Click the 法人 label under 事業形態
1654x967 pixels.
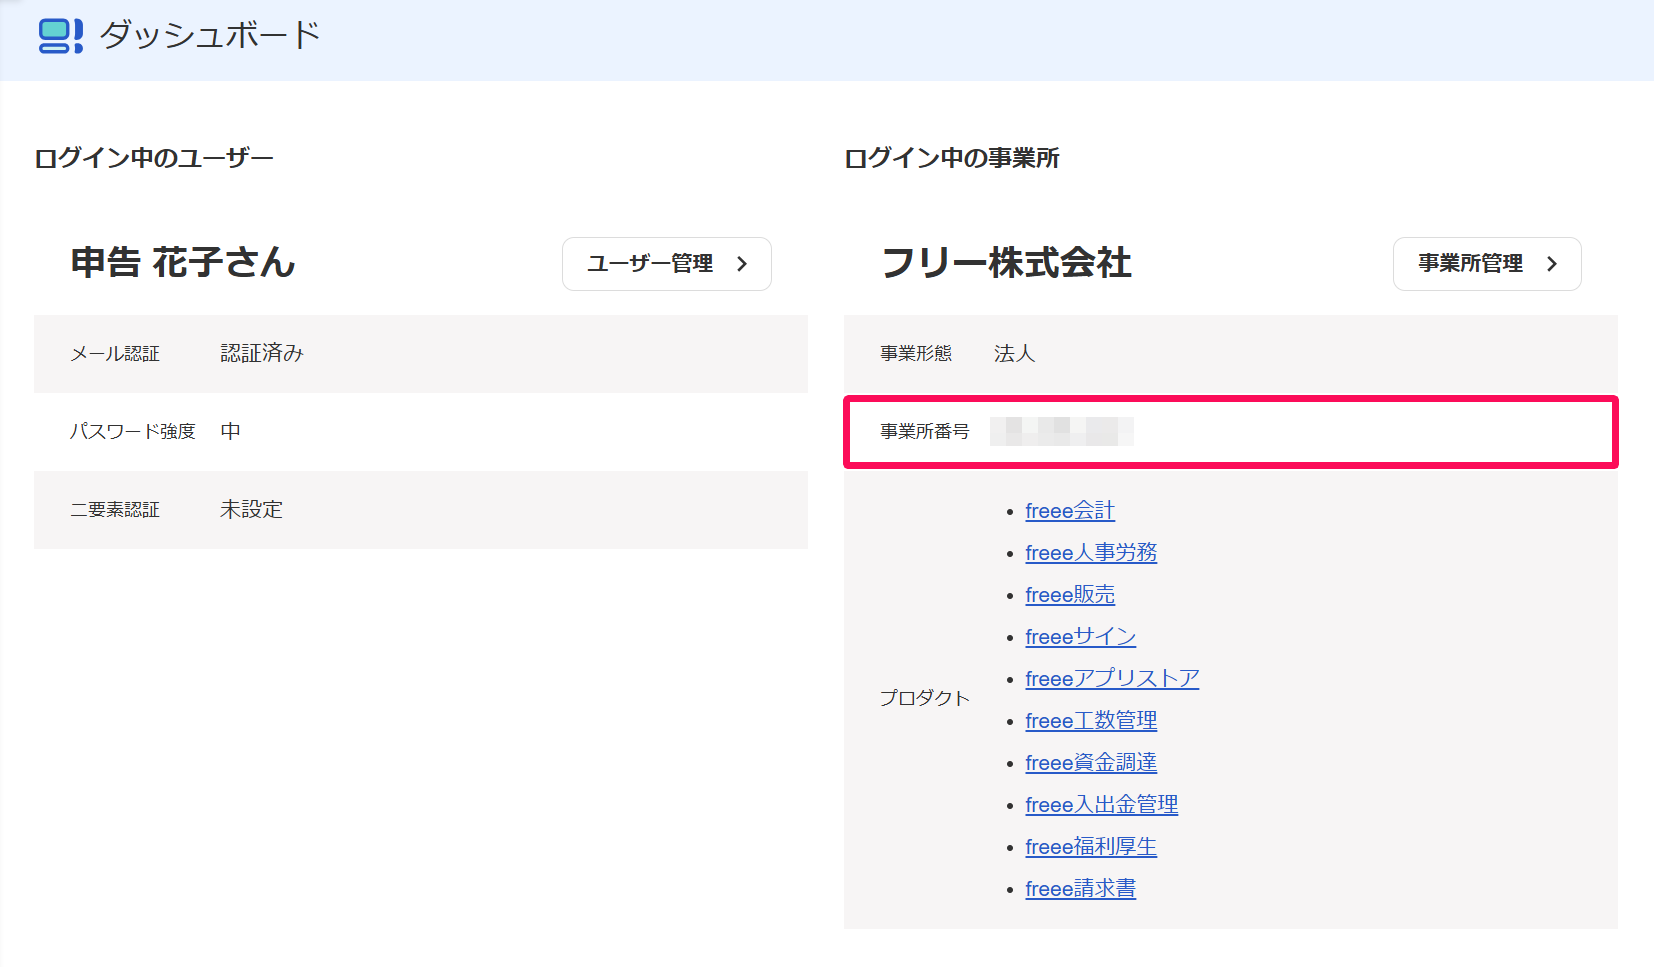tap(1014, 353)
